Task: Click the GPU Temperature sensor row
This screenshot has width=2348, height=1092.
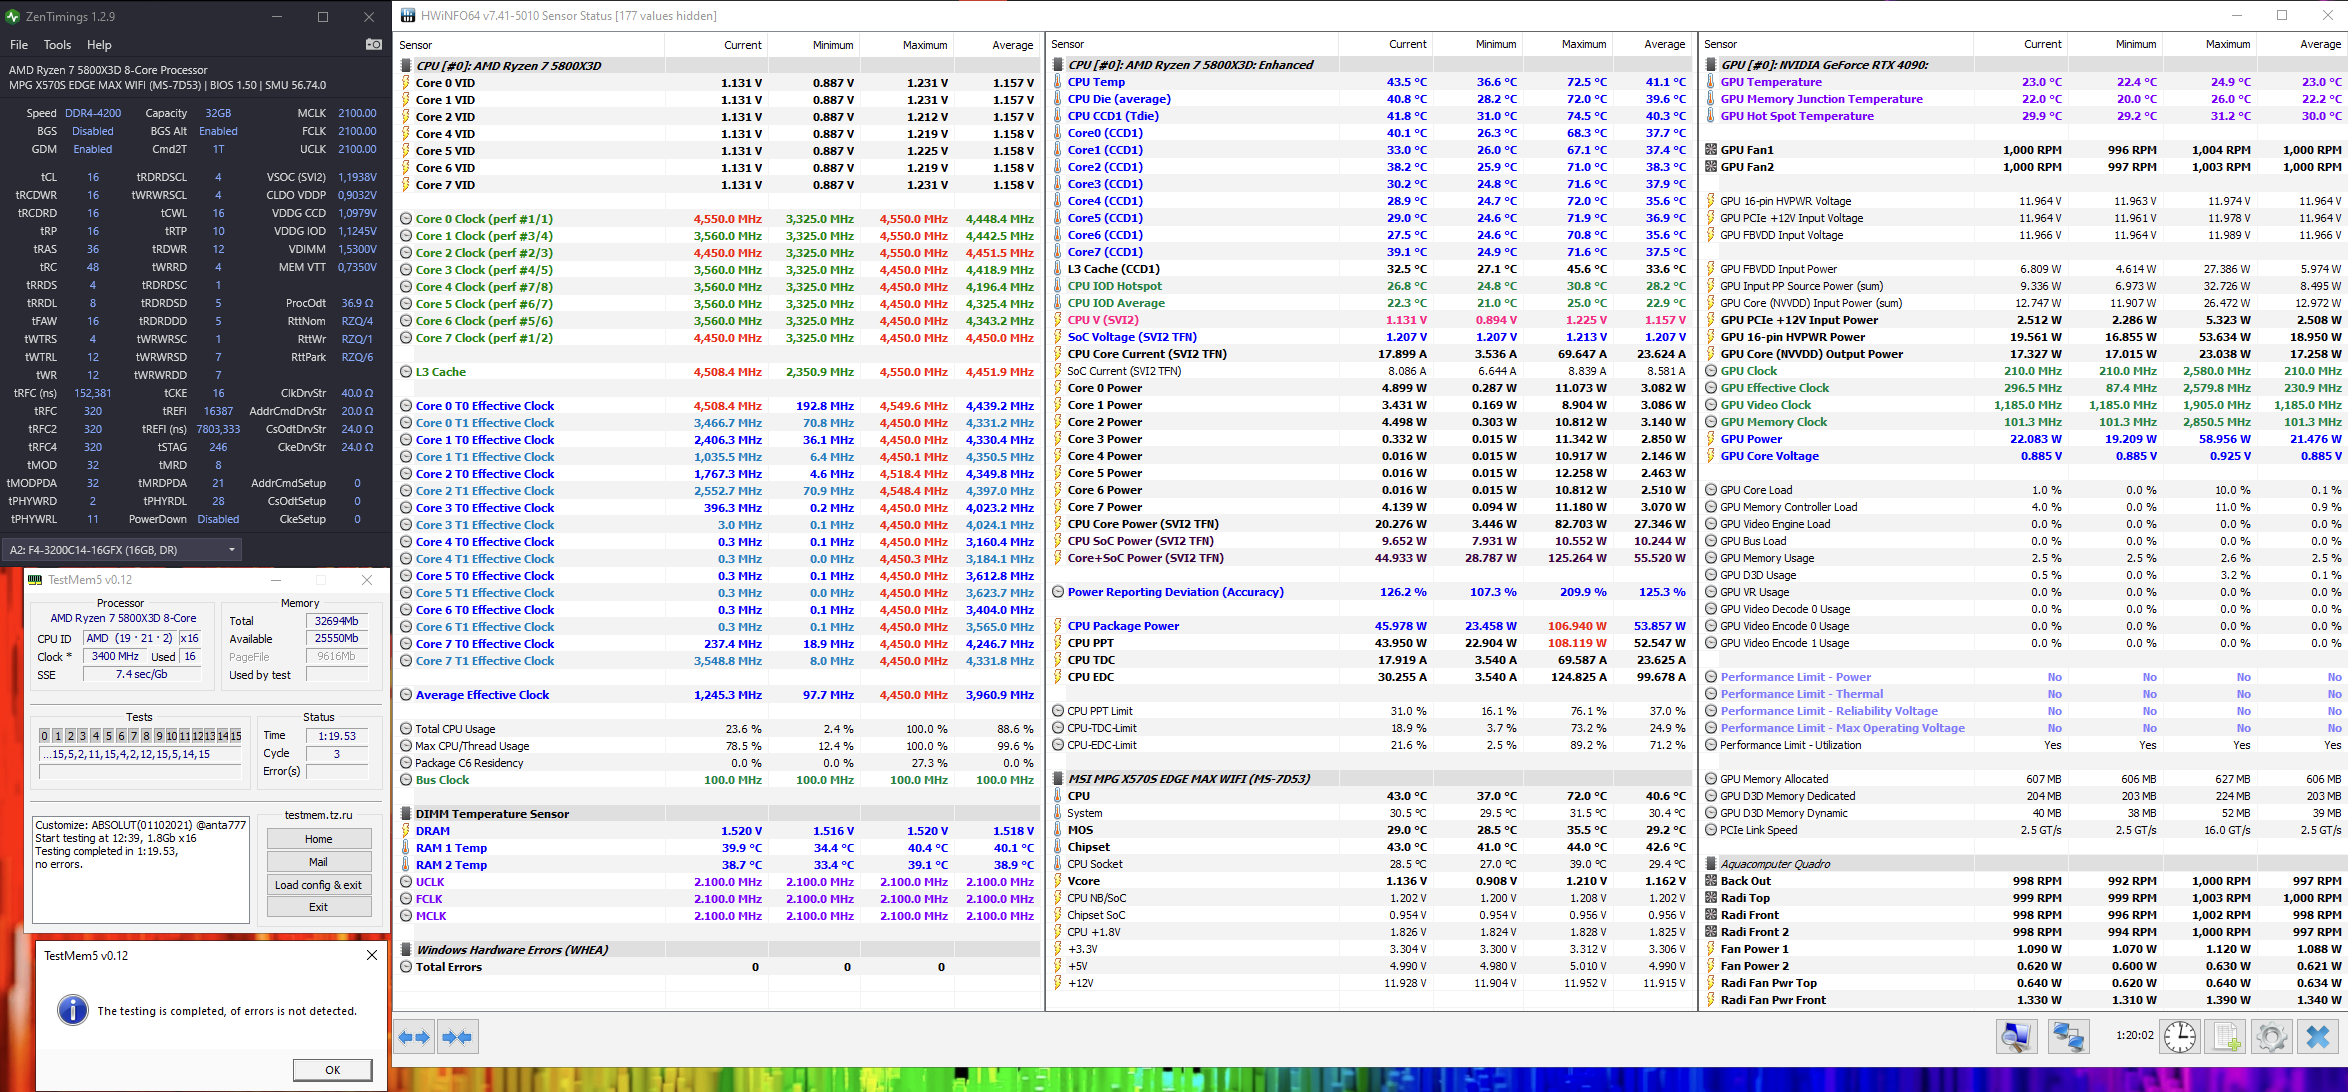Action: tap(1771, 82)
